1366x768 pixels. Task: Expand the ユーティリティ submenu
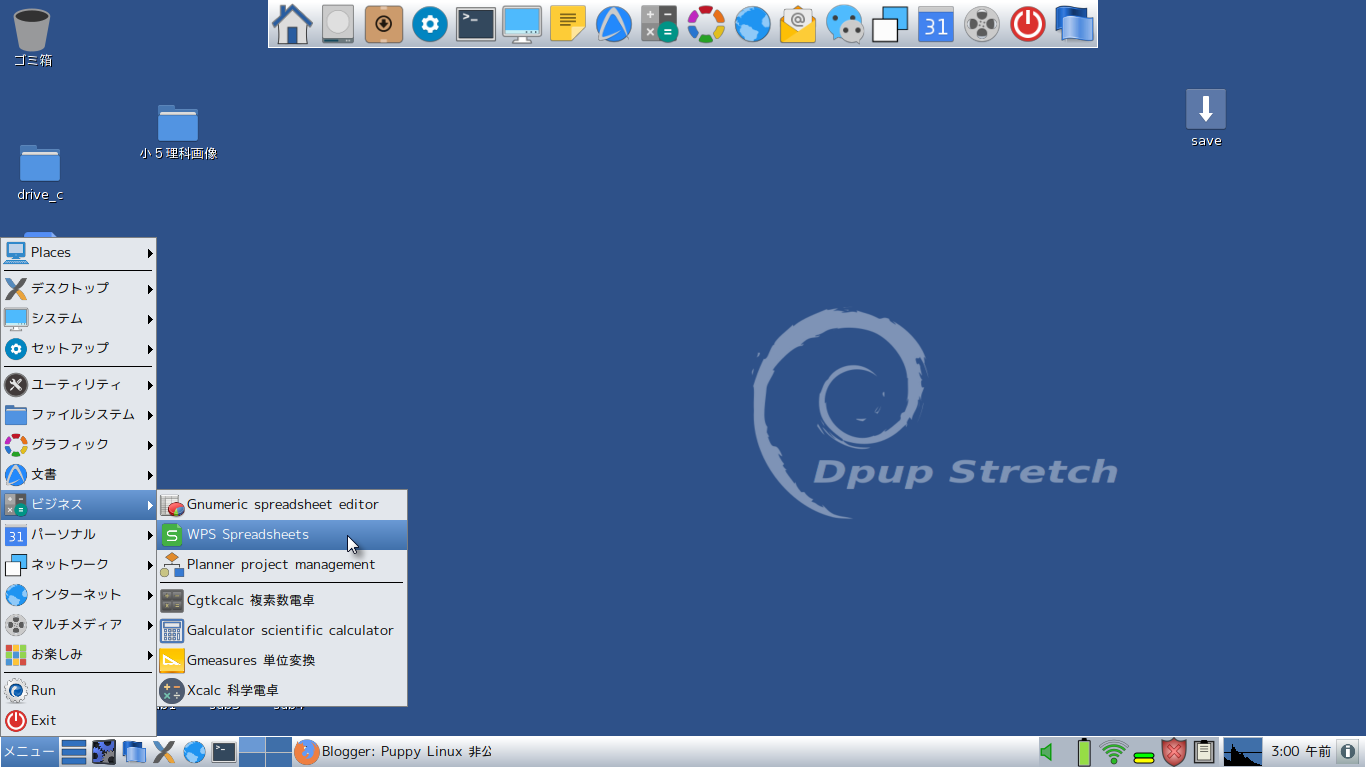point(78,385)
